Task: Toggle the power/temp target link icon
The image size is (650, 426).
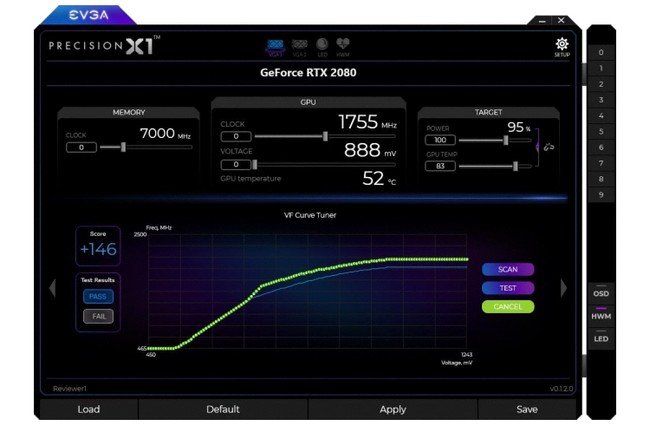Action: click(548, 147)
